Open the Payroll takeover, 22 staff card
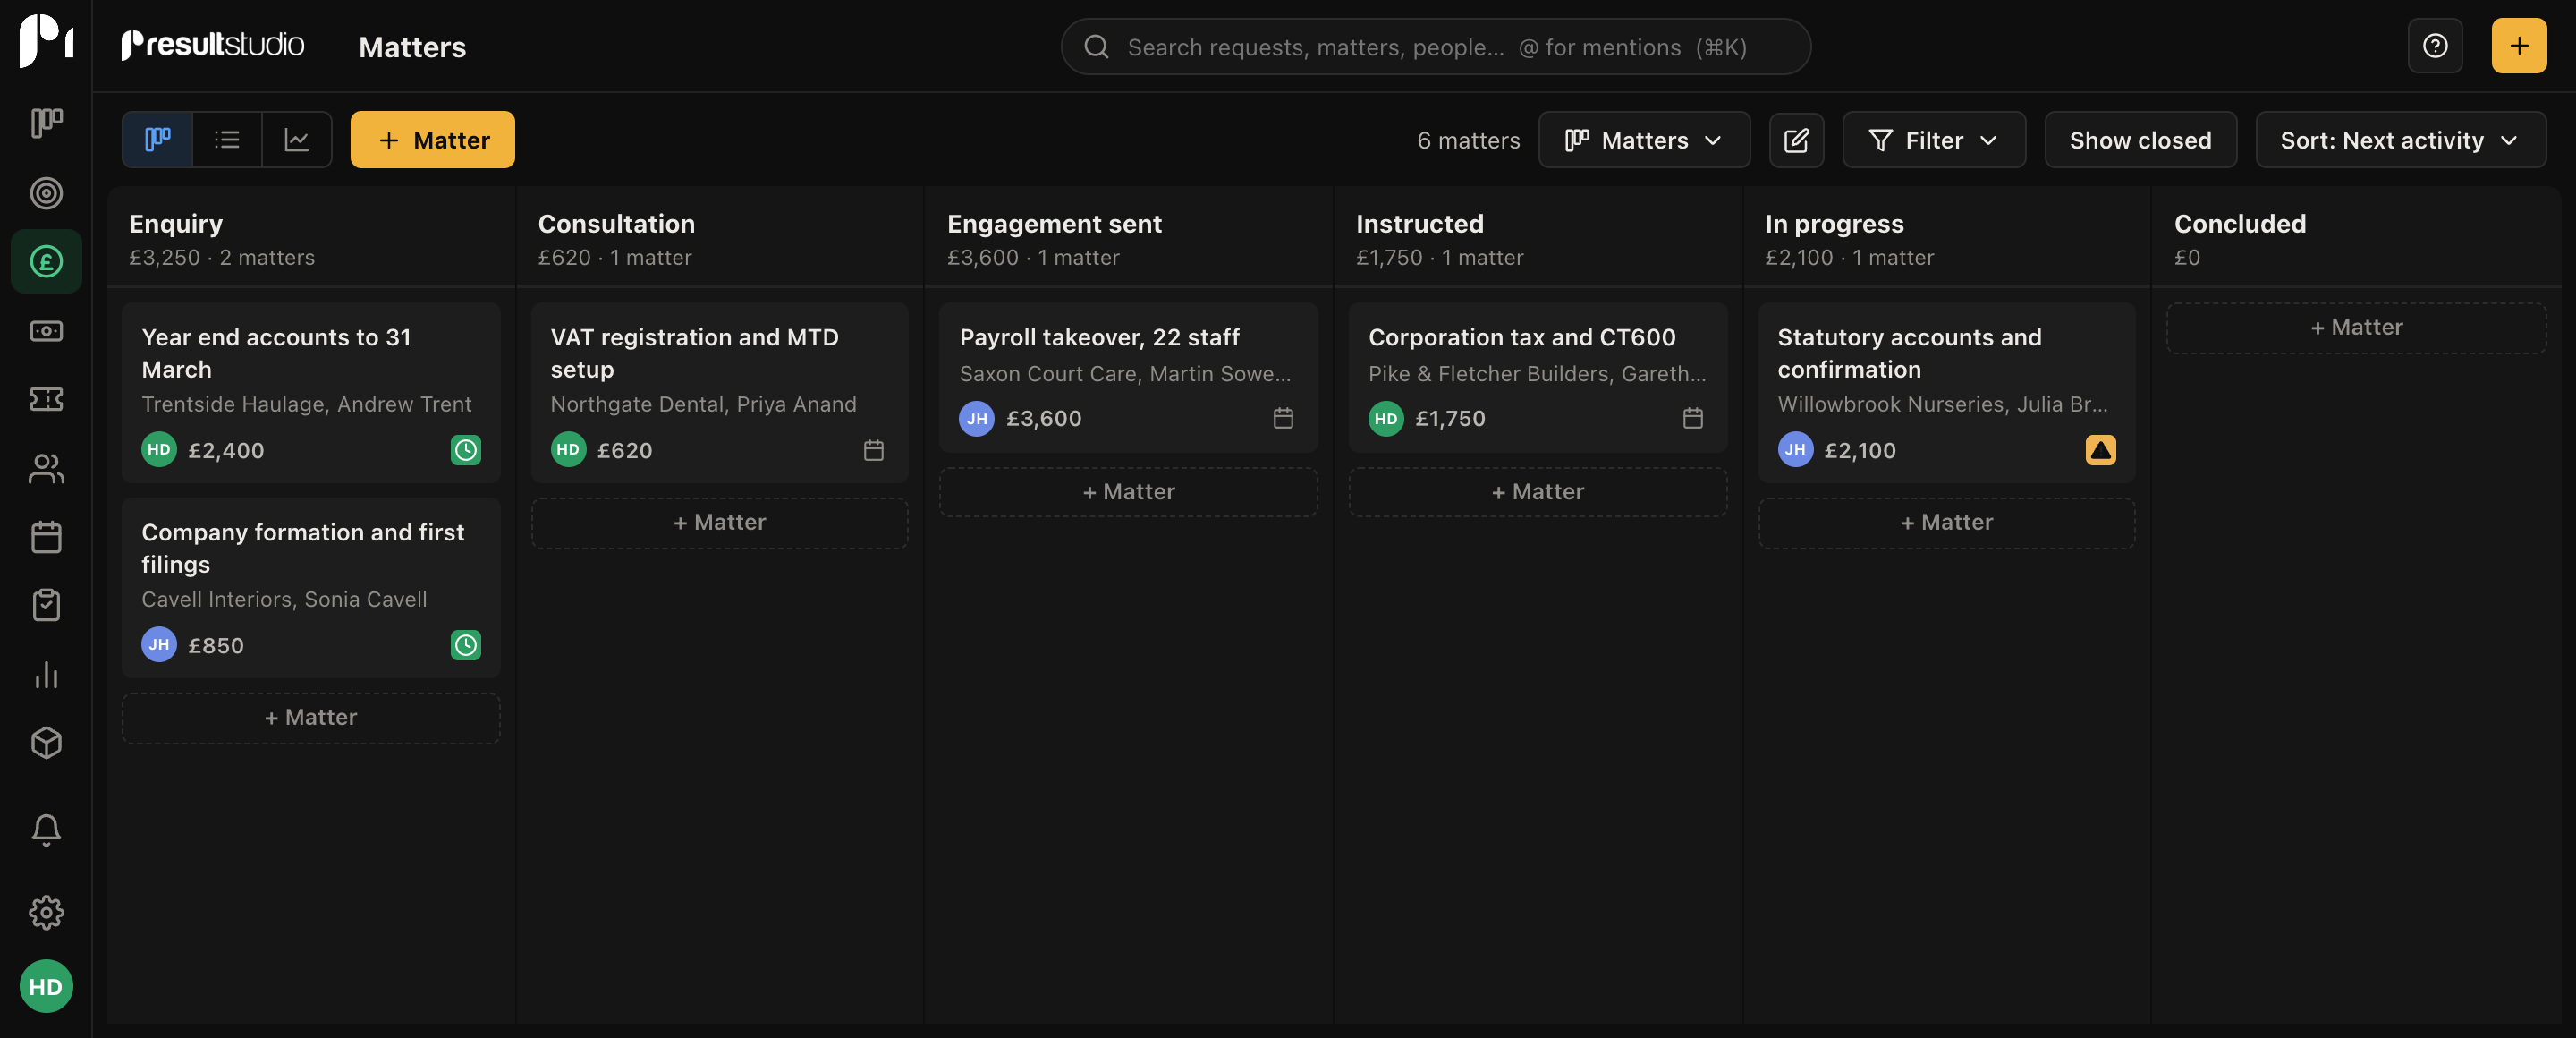The image size is (2576, 1038). click(x=1128, y=378)
